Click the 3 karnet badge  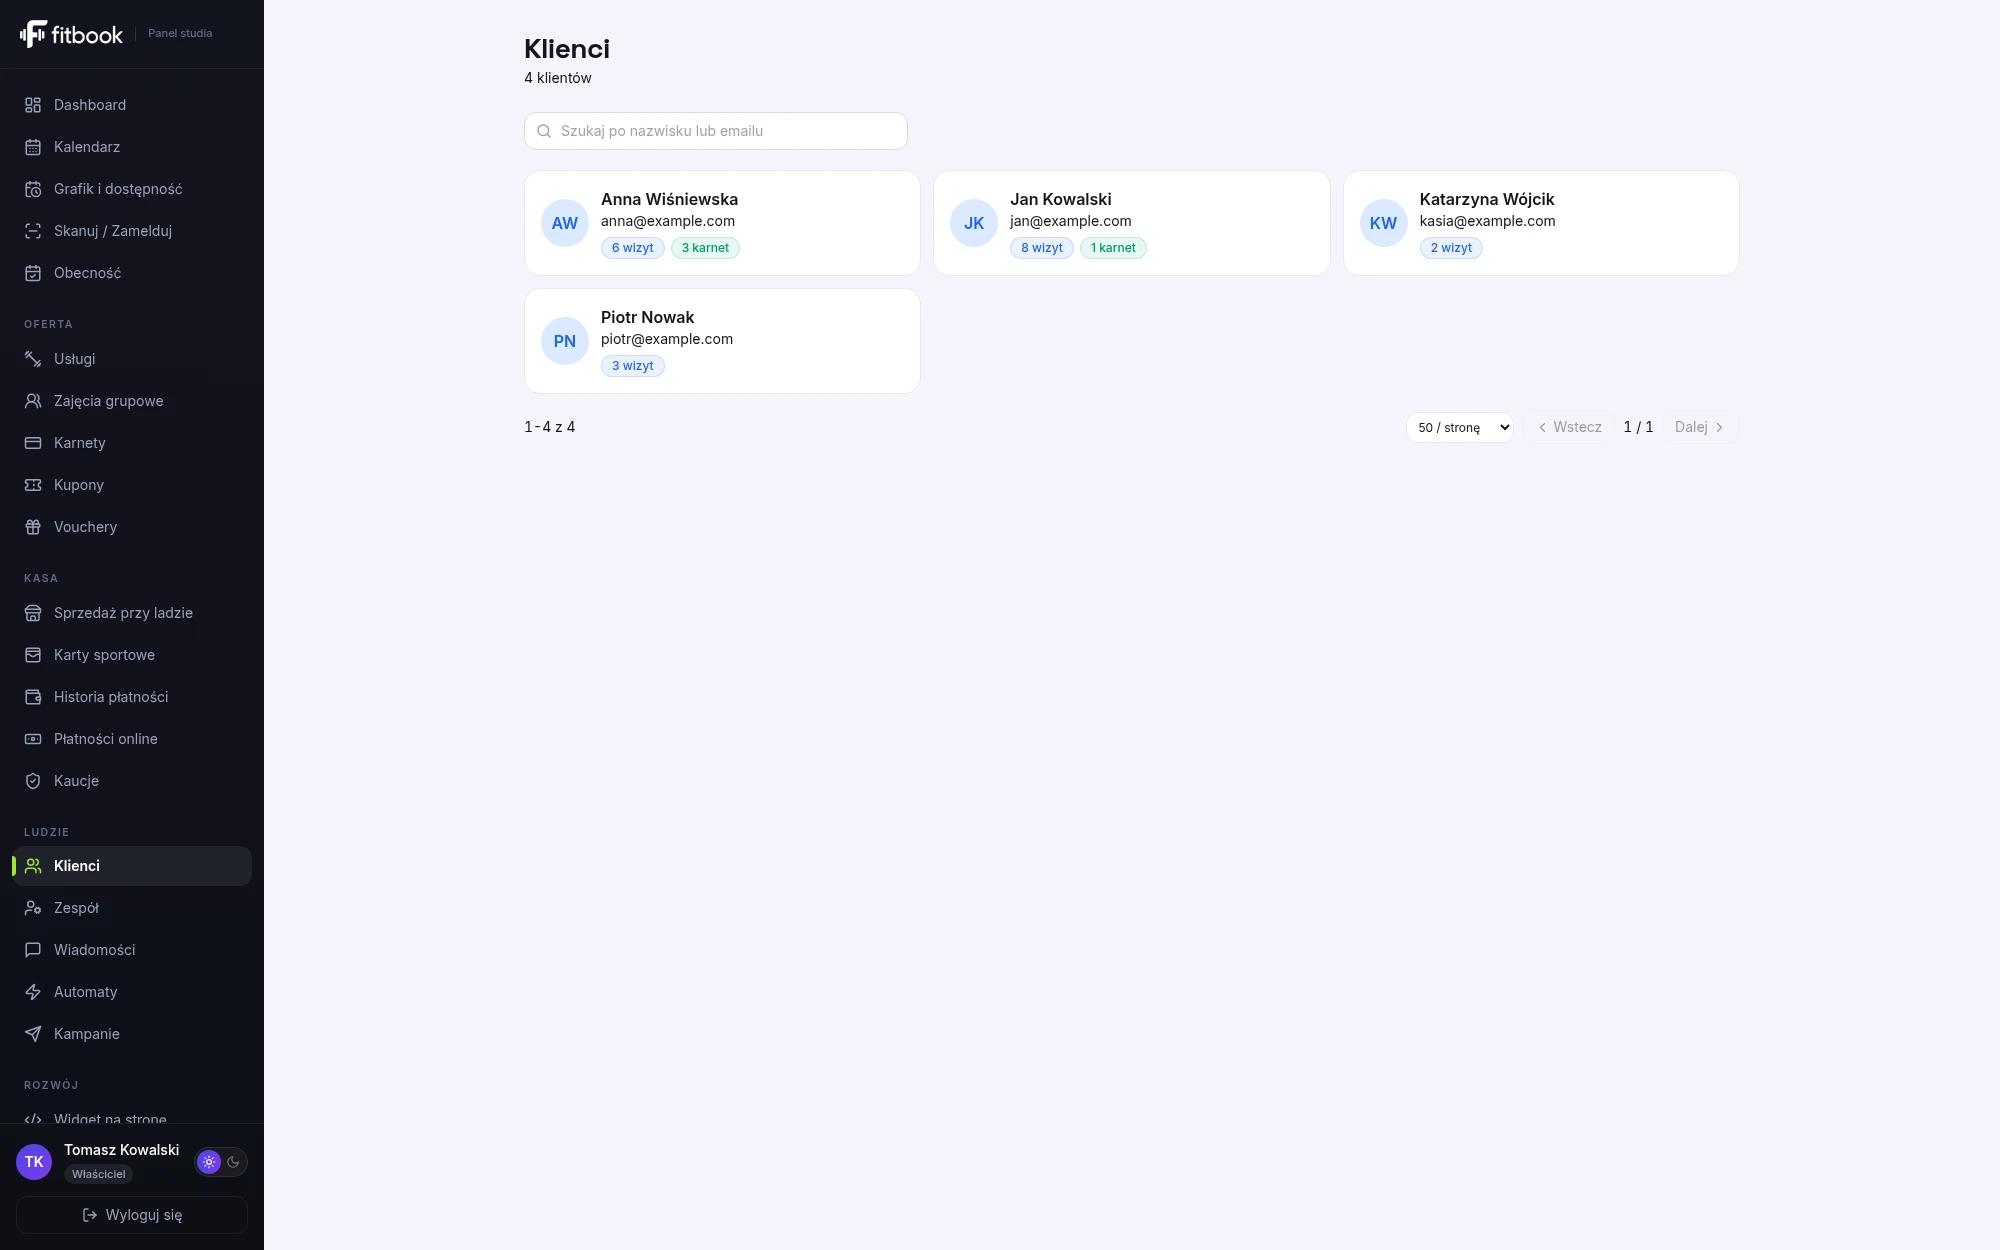[x=705, y=248]
